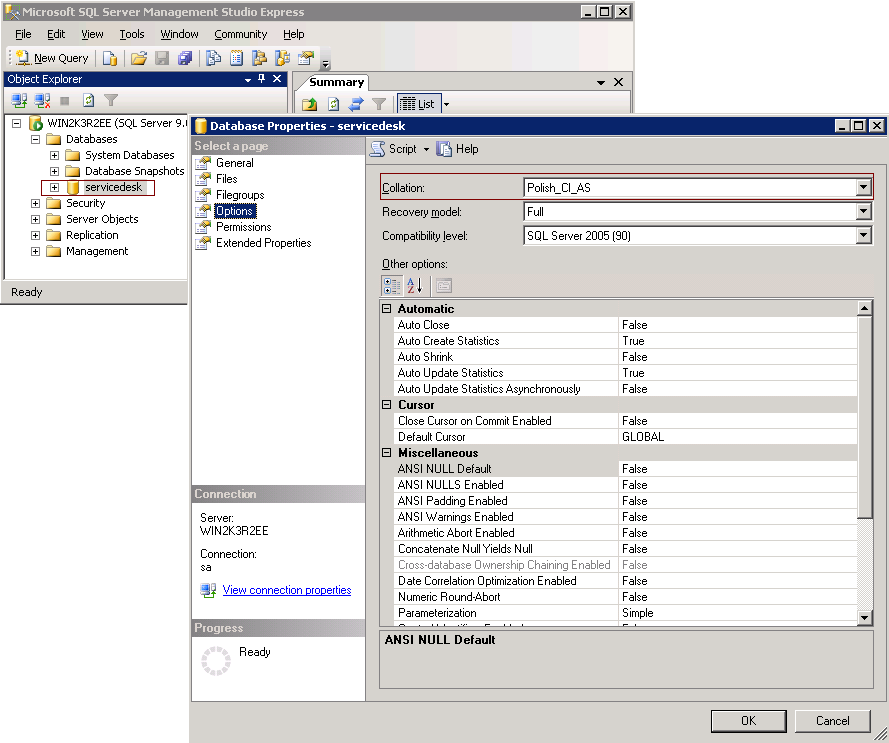Click the New Query toolbar button
The height and width of the screenshot is (743, 889).
pyautogui.click(x=52, y=58)
